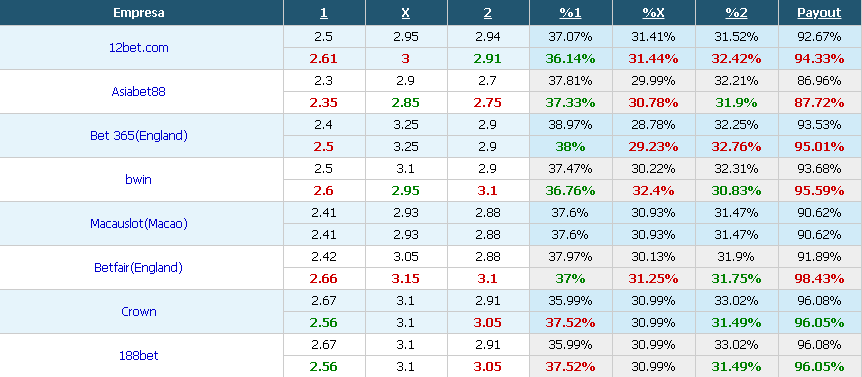
Task: Open the 188bet bookmaker link
Action: coord(139,356)
